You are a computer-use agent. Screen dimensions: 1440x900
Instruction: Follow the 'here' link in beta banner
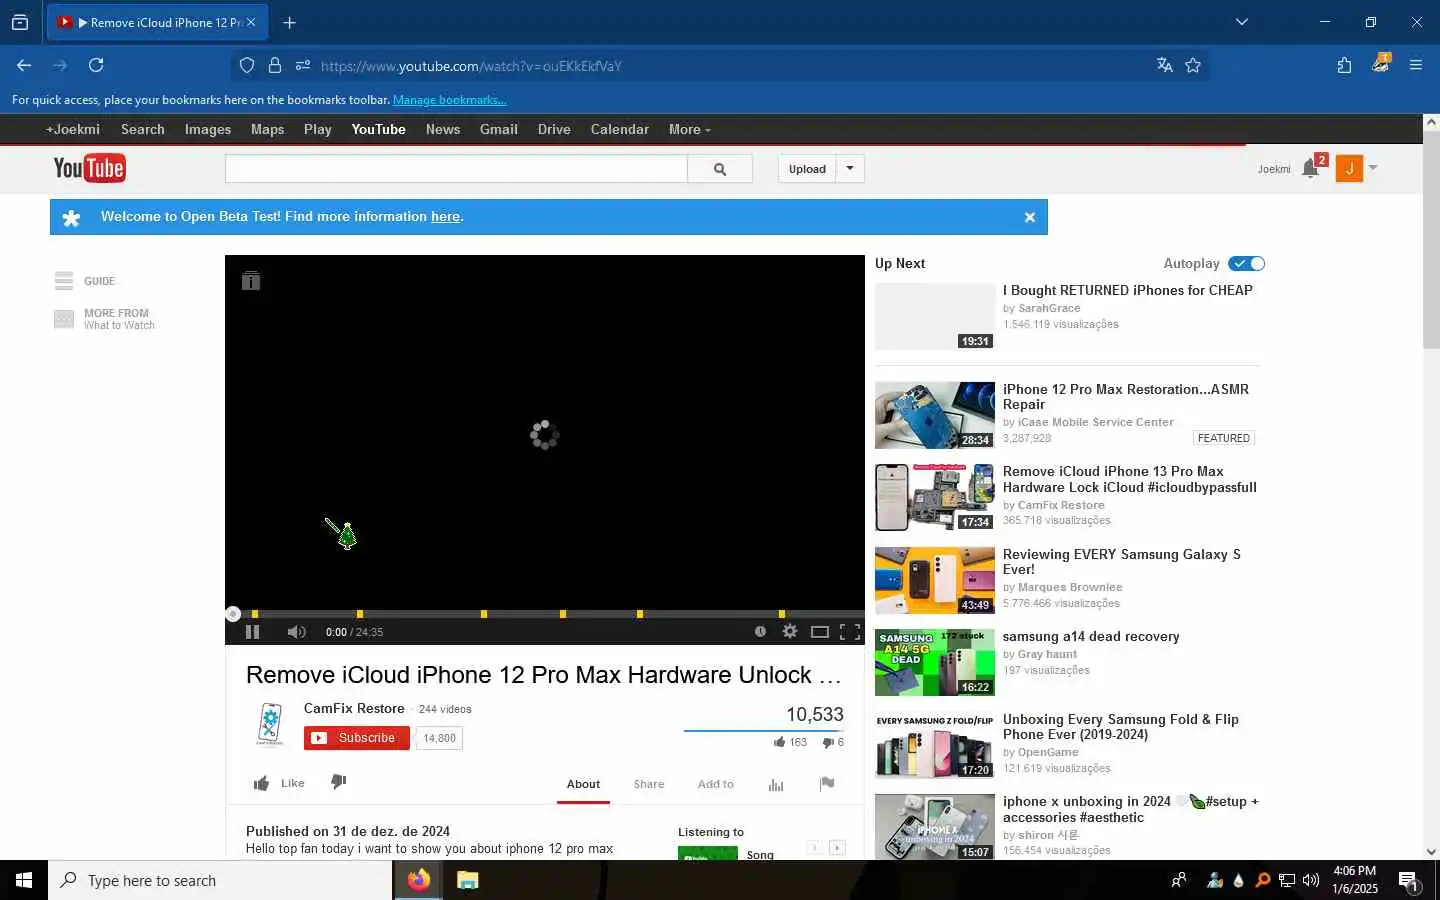click(x=445, y=217)
